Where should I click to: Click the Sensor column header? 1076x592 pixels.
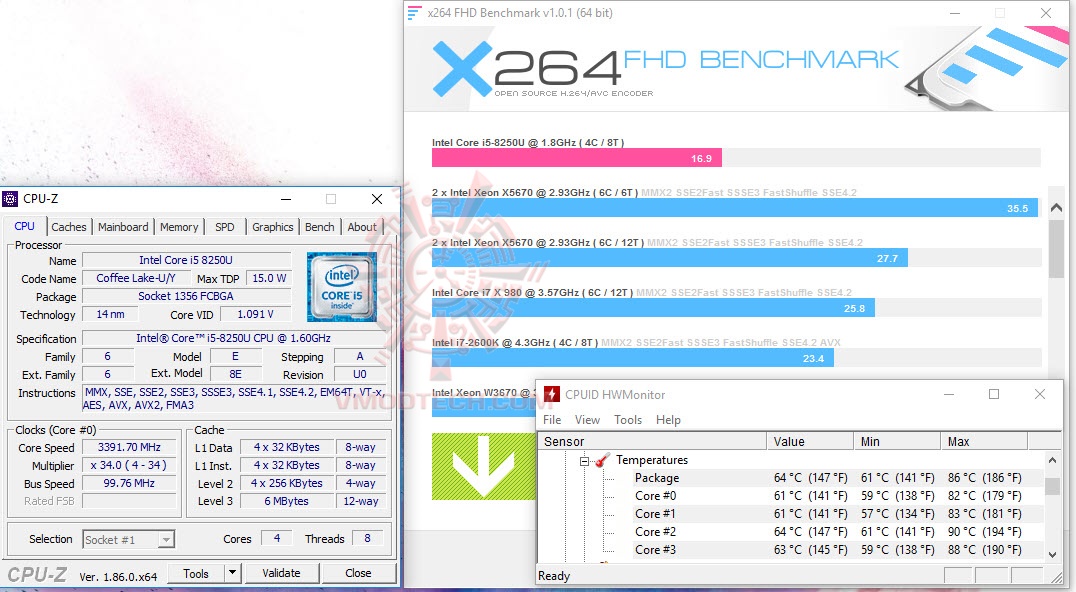(x=653, y=442)
